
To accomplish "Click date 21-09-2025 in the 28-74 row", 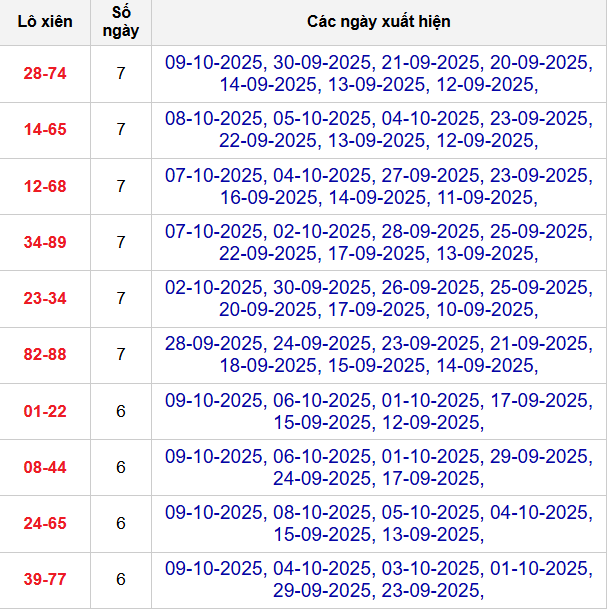I will tap(430, 62).
